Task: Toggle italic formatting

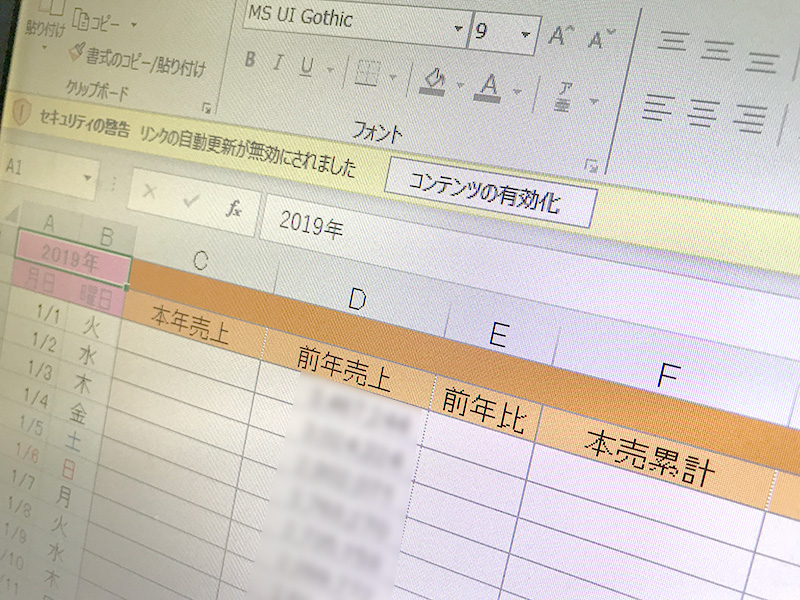Action: tap(278, 62)
